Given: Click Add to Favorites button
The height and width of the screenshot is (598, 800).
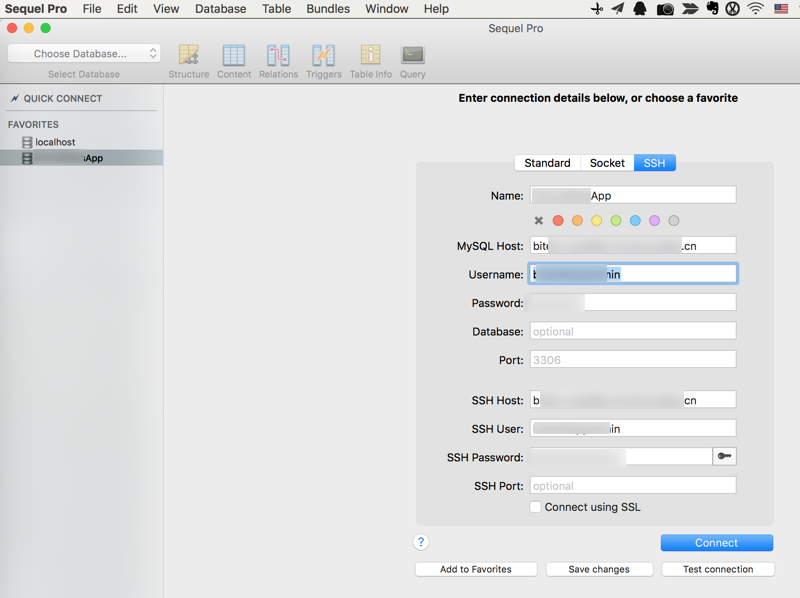Looking at the screenshot, I should click(x=476, y=569).
